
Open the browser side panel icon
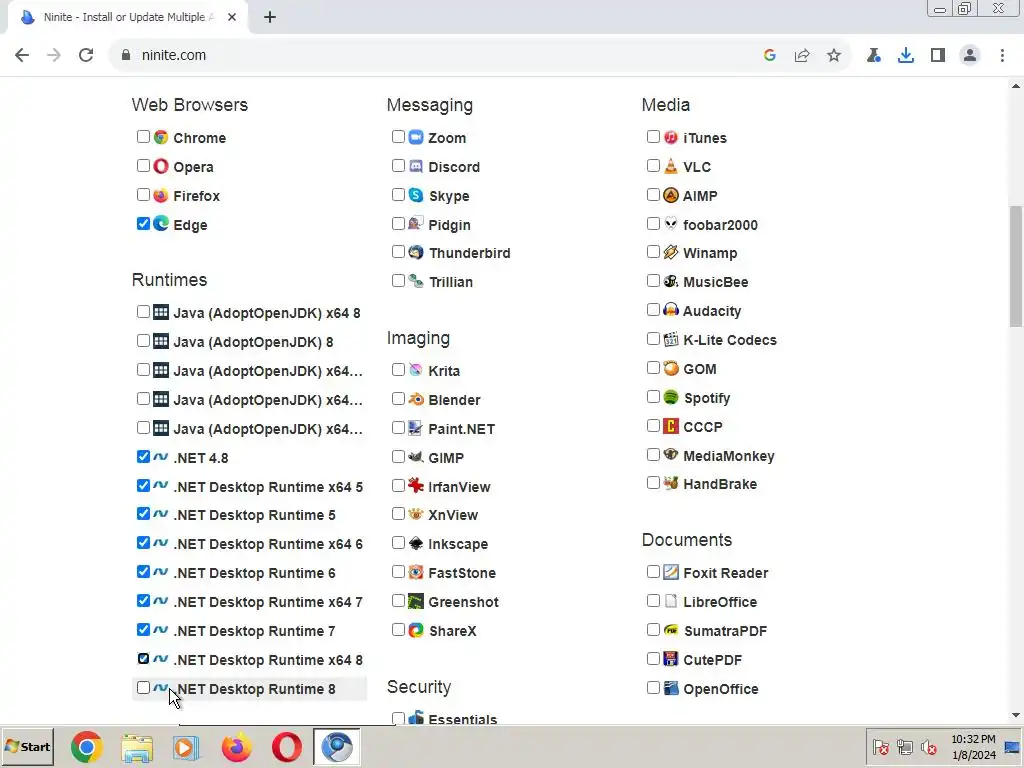click(x=938, y=56)
